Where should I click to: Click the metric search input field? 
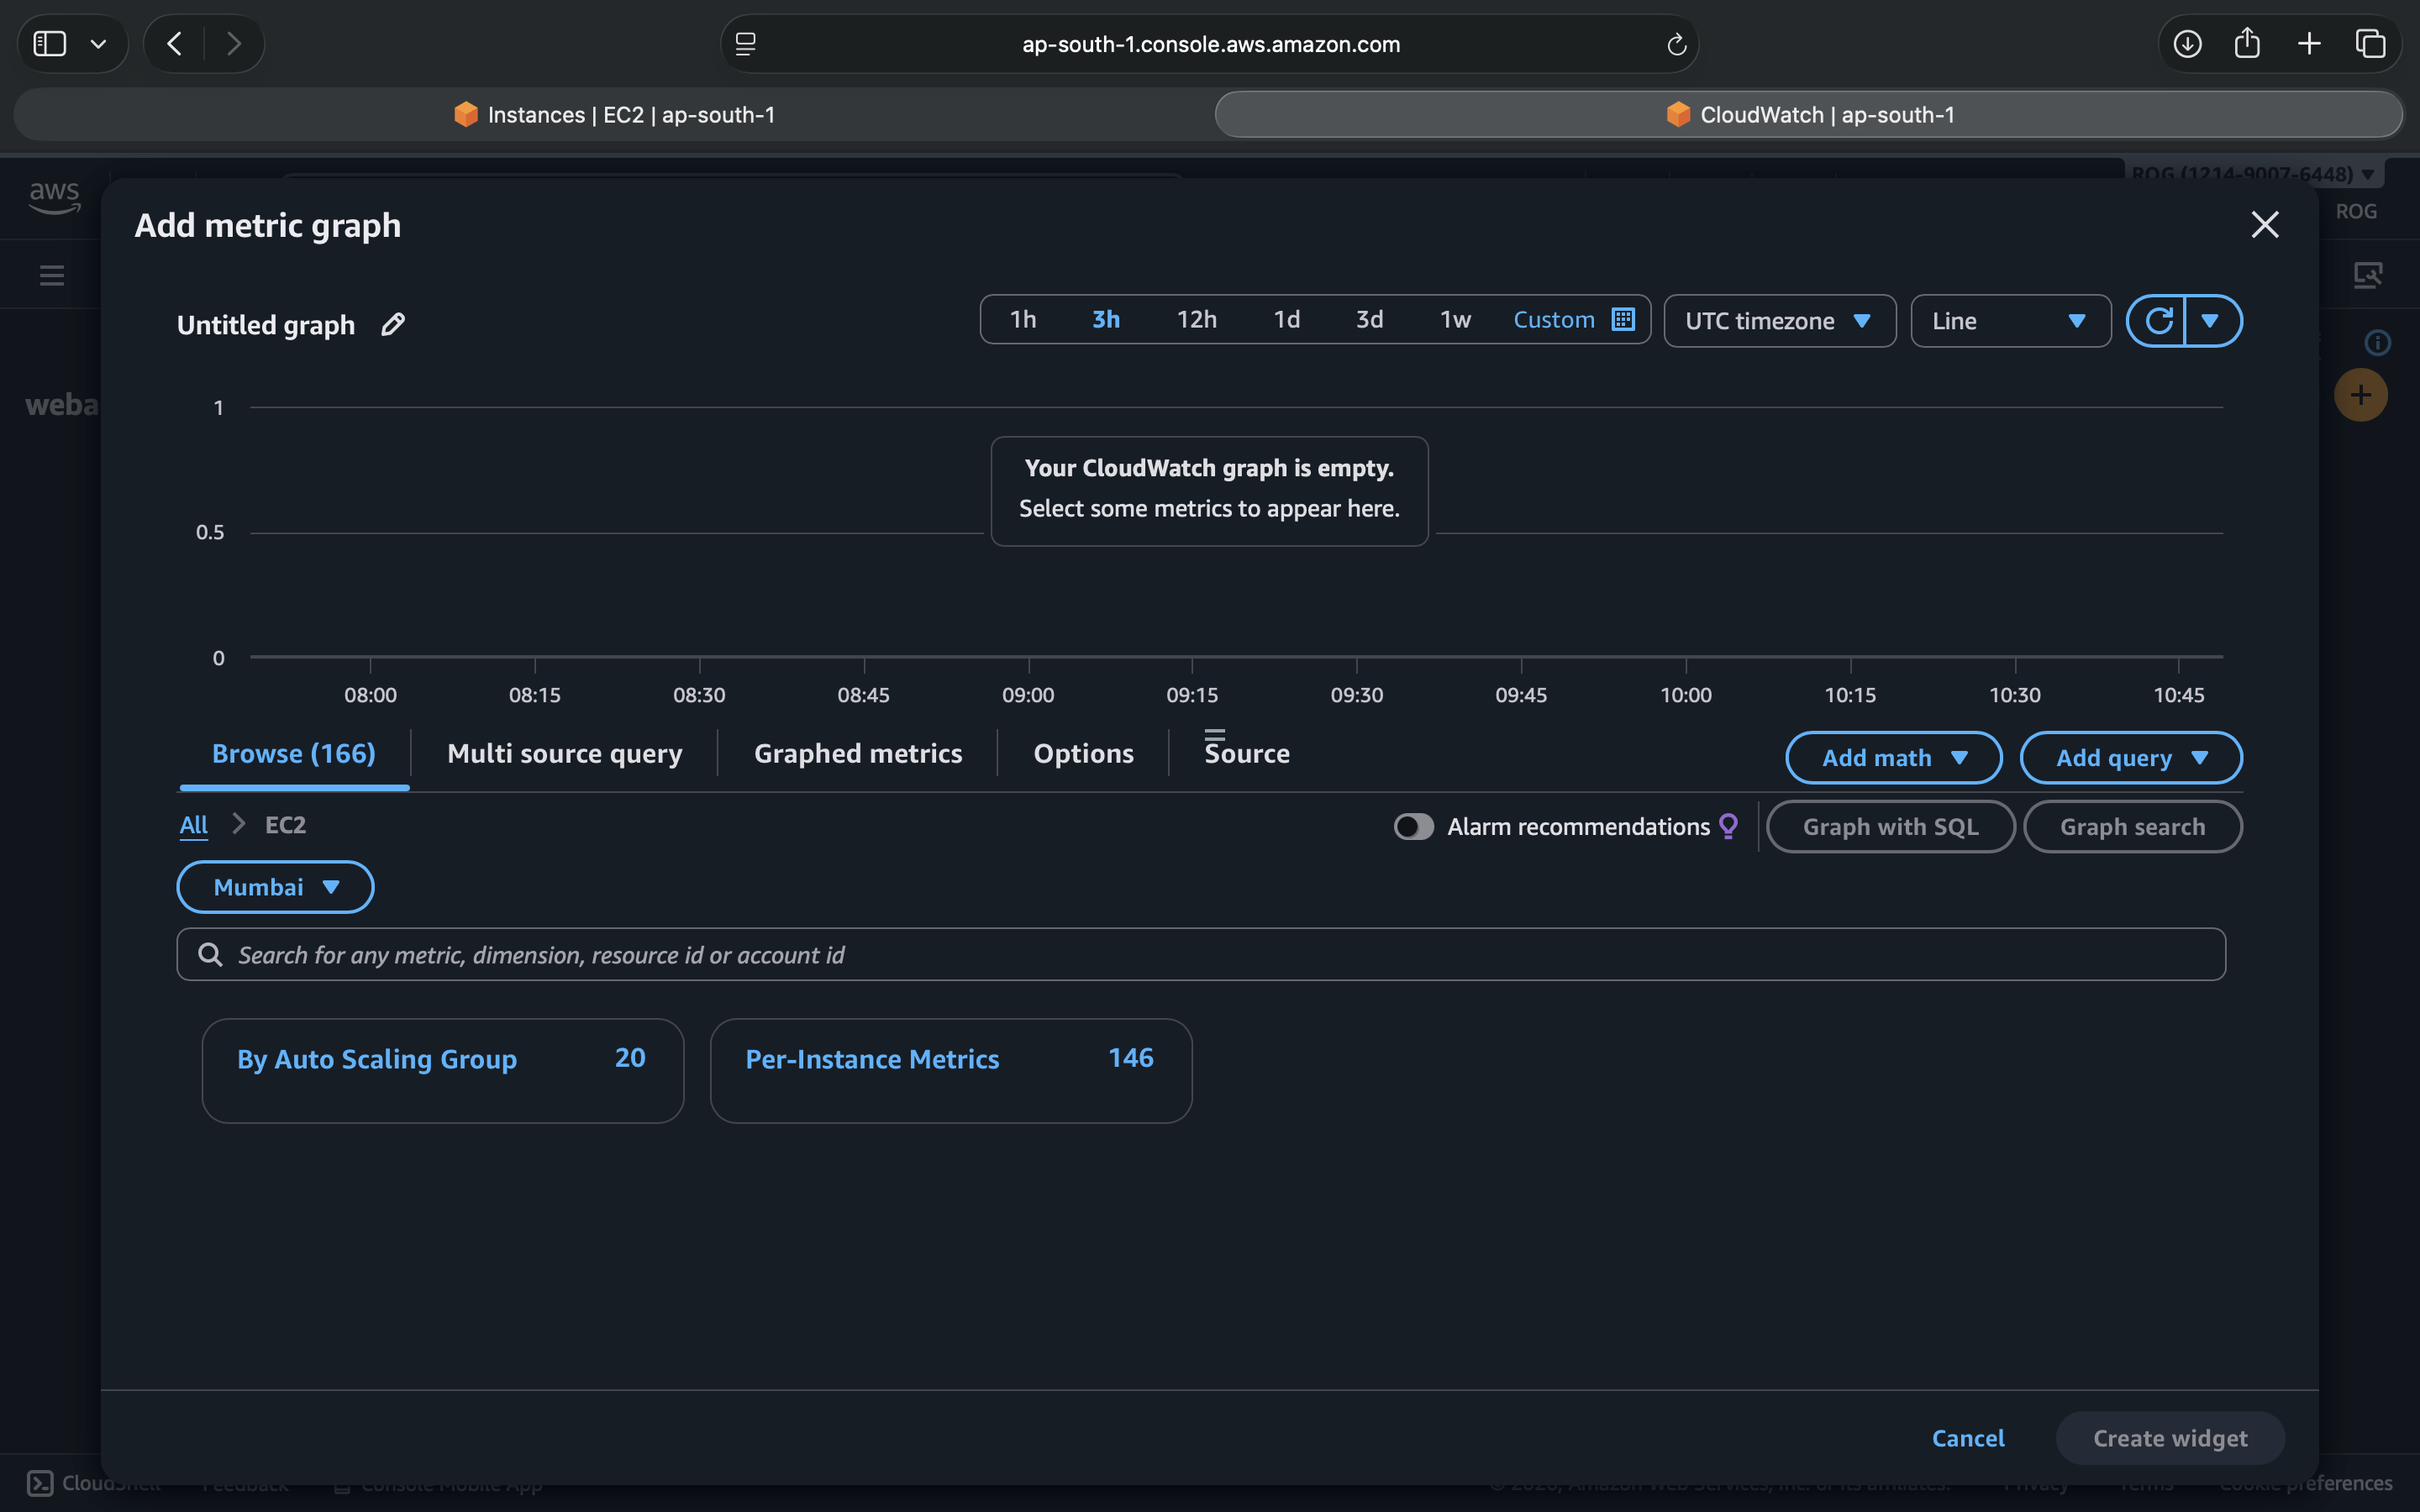[1200, 955]
